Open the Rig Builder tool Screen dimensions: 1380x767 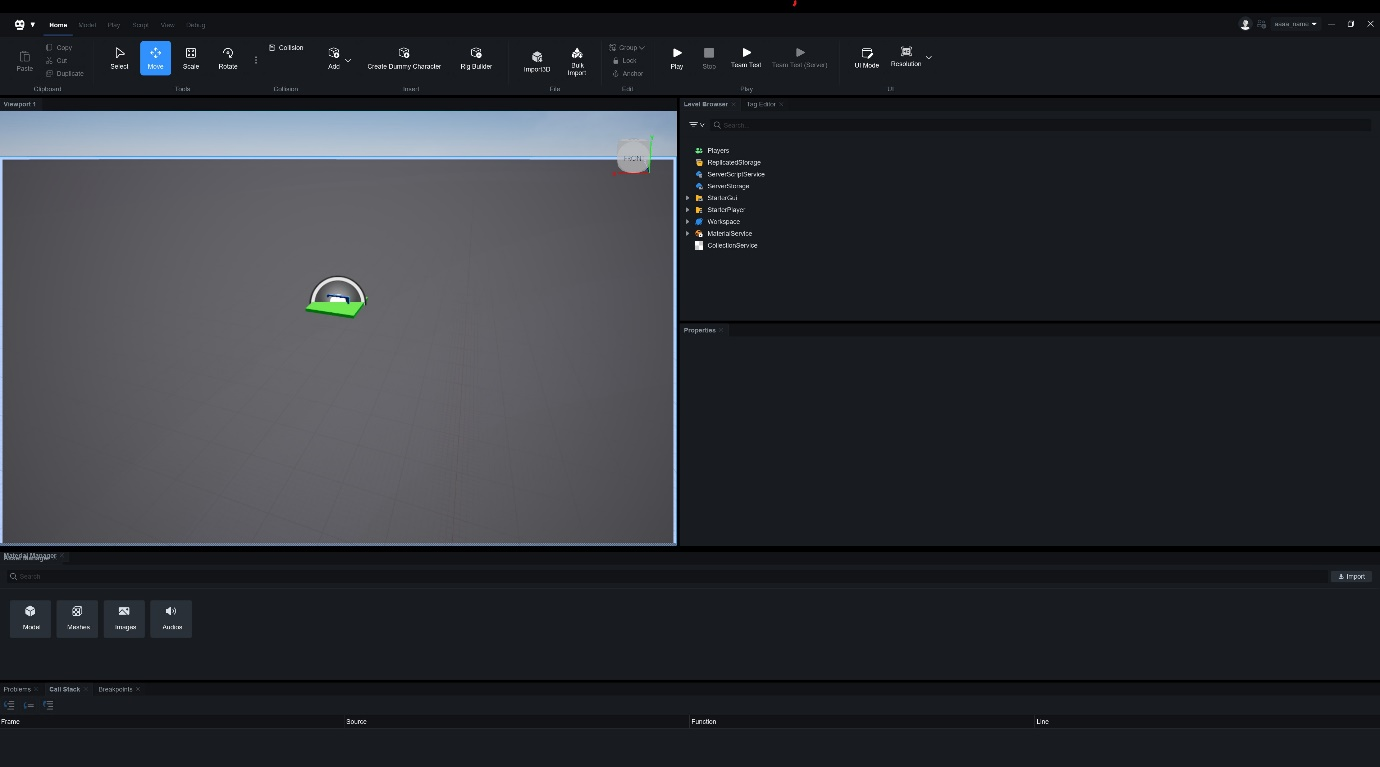coord(476,58)
